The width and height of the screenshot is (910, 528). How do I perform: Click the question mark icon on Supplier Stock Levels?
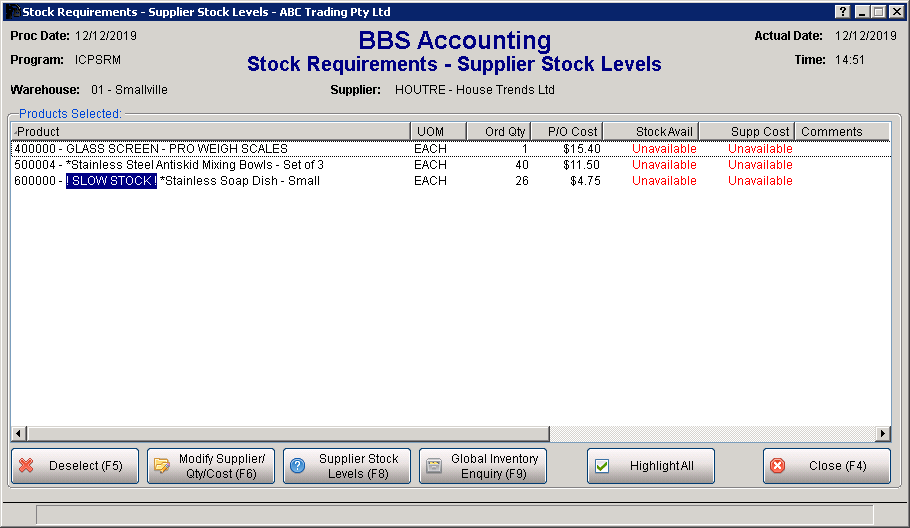pyautogui.click(x=298, y=466)
